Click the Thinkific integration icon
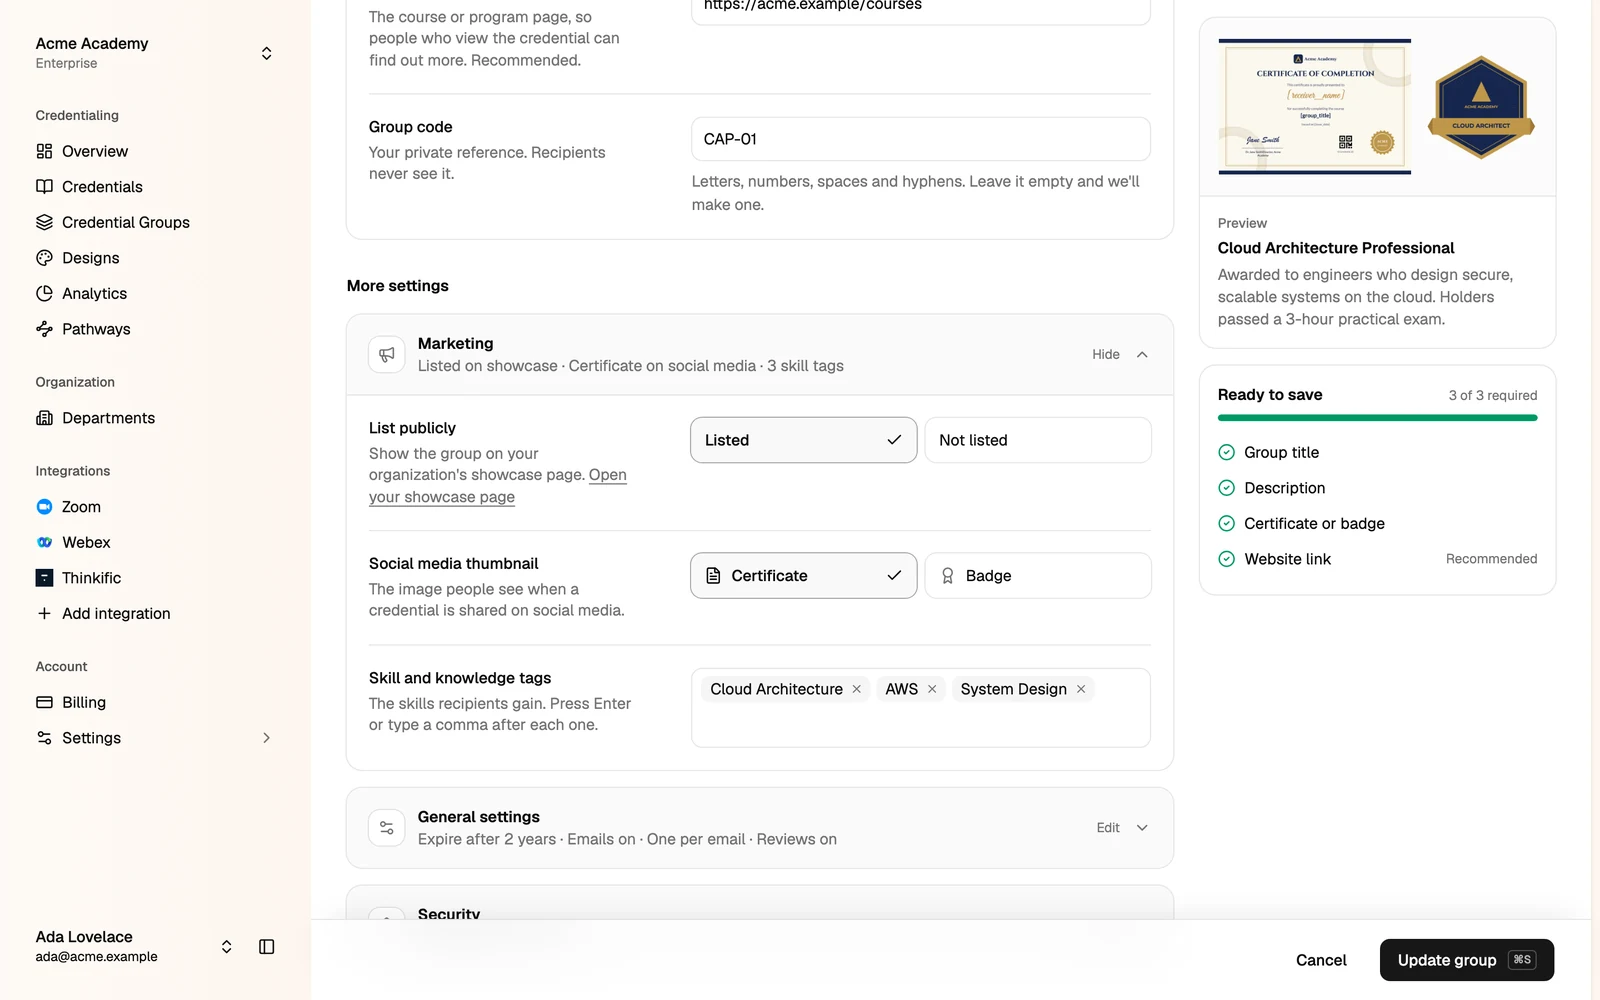Viewport: 1600px width, 1000px height. [44, 578]
